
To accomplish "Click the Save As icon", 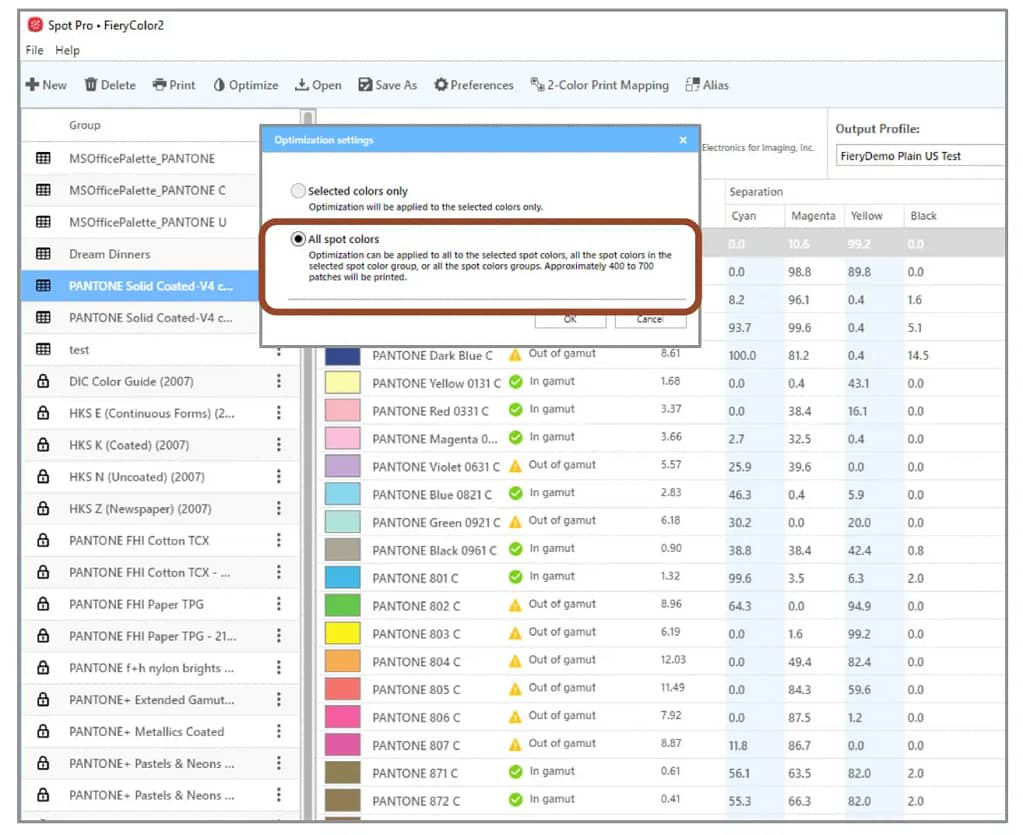I will click(x=365, y=85).
